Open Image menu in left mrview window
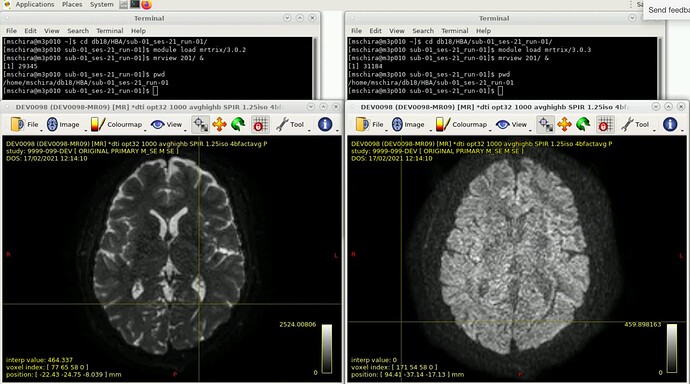Screen dimensions: 690x384 click(x=63, y=124)
